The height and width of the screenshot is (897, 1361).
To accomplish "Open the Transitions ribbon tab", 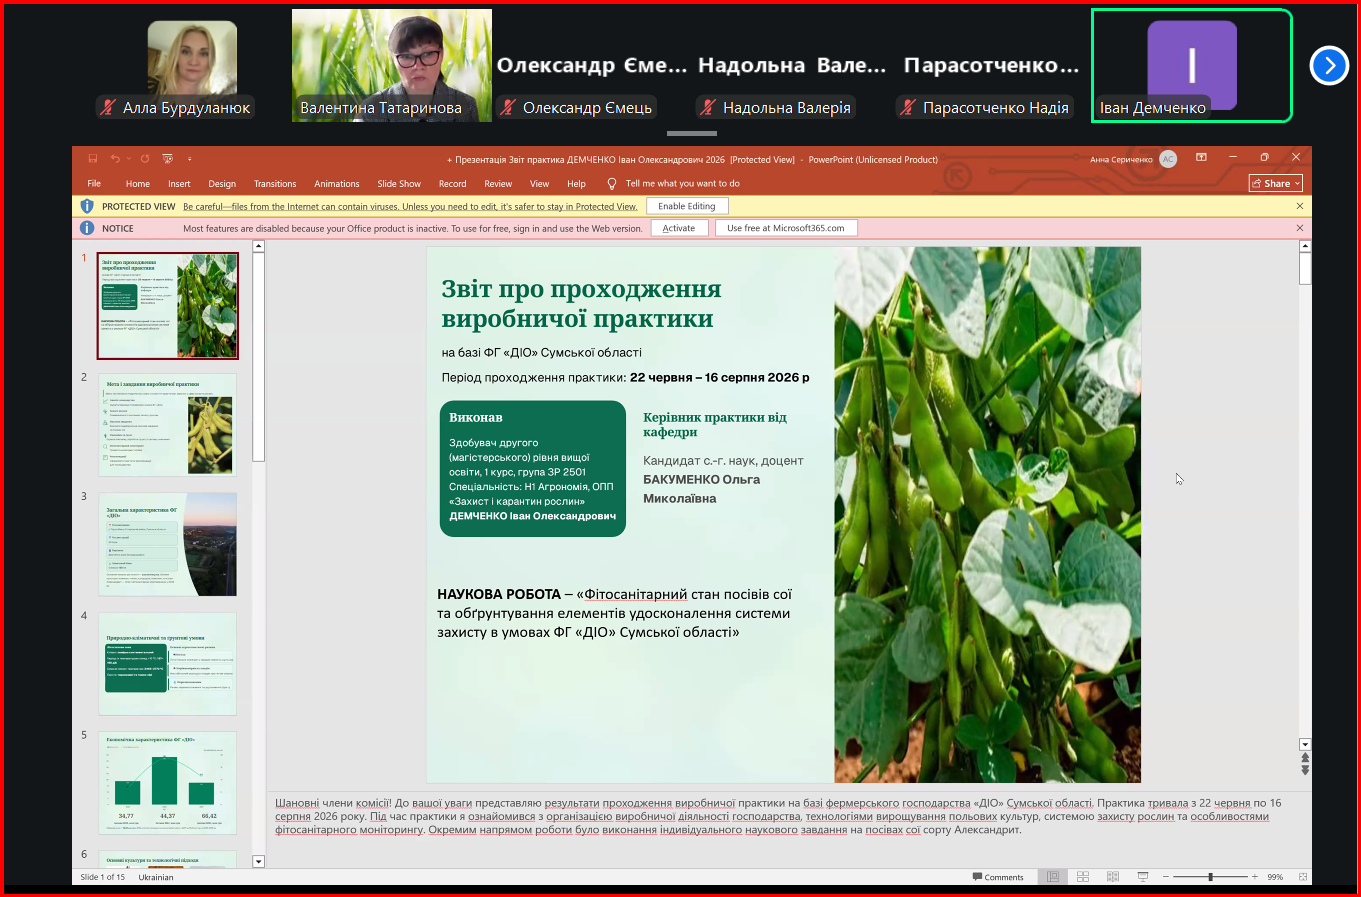I will coord(275,184).
